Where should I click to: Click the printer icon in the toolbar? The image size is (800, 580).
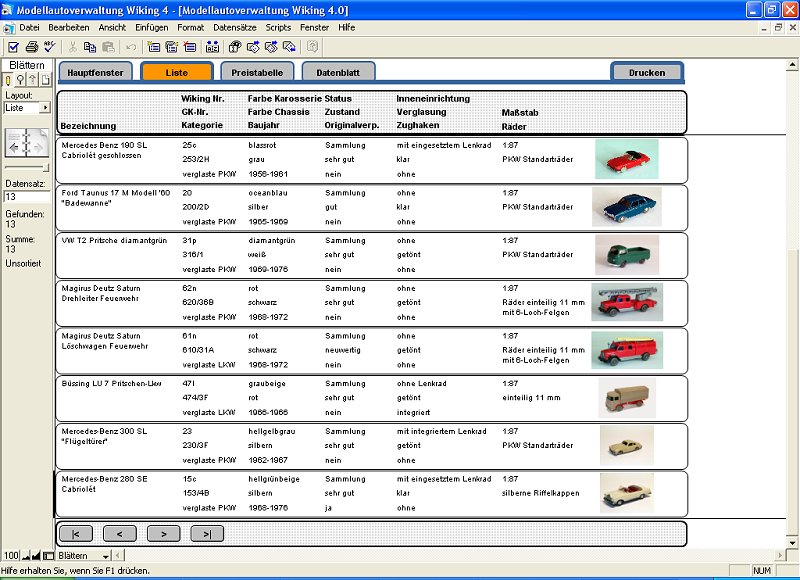(32, 47)
